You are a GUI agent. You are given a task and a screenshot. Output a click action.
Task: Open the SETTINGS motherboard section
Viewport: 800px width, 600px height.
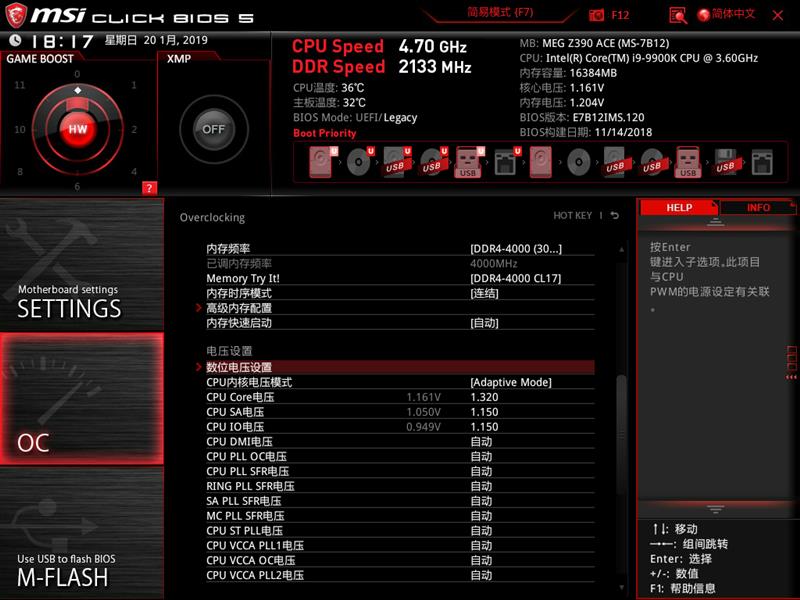[x=82, y=265]
